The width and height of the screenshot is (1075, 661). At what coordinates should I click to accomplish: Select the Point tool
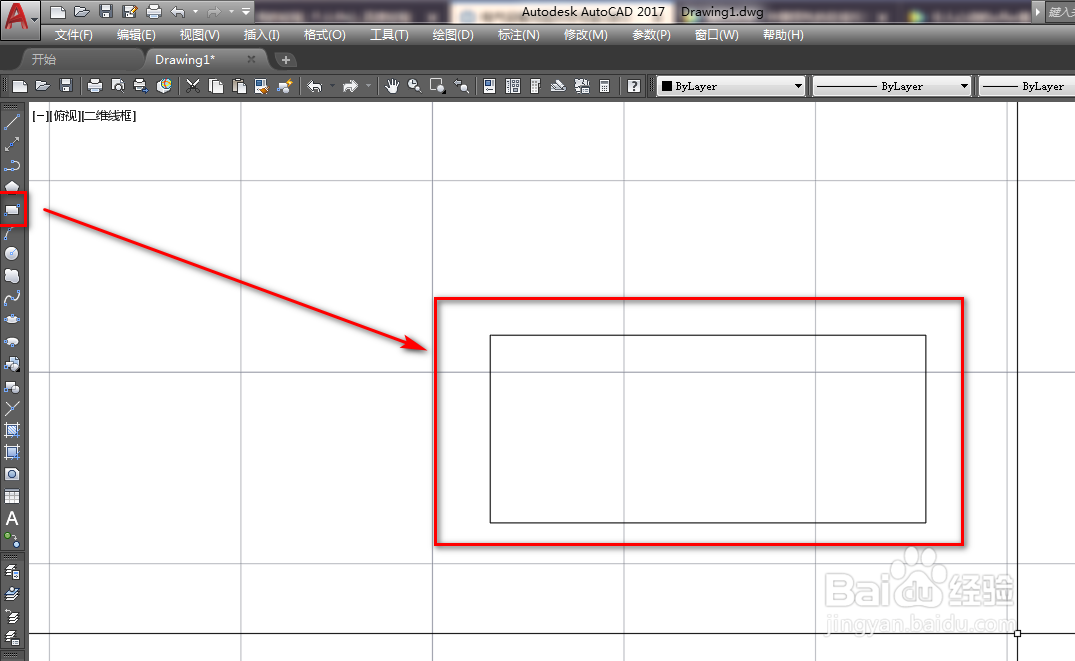[x=12, y=408]
